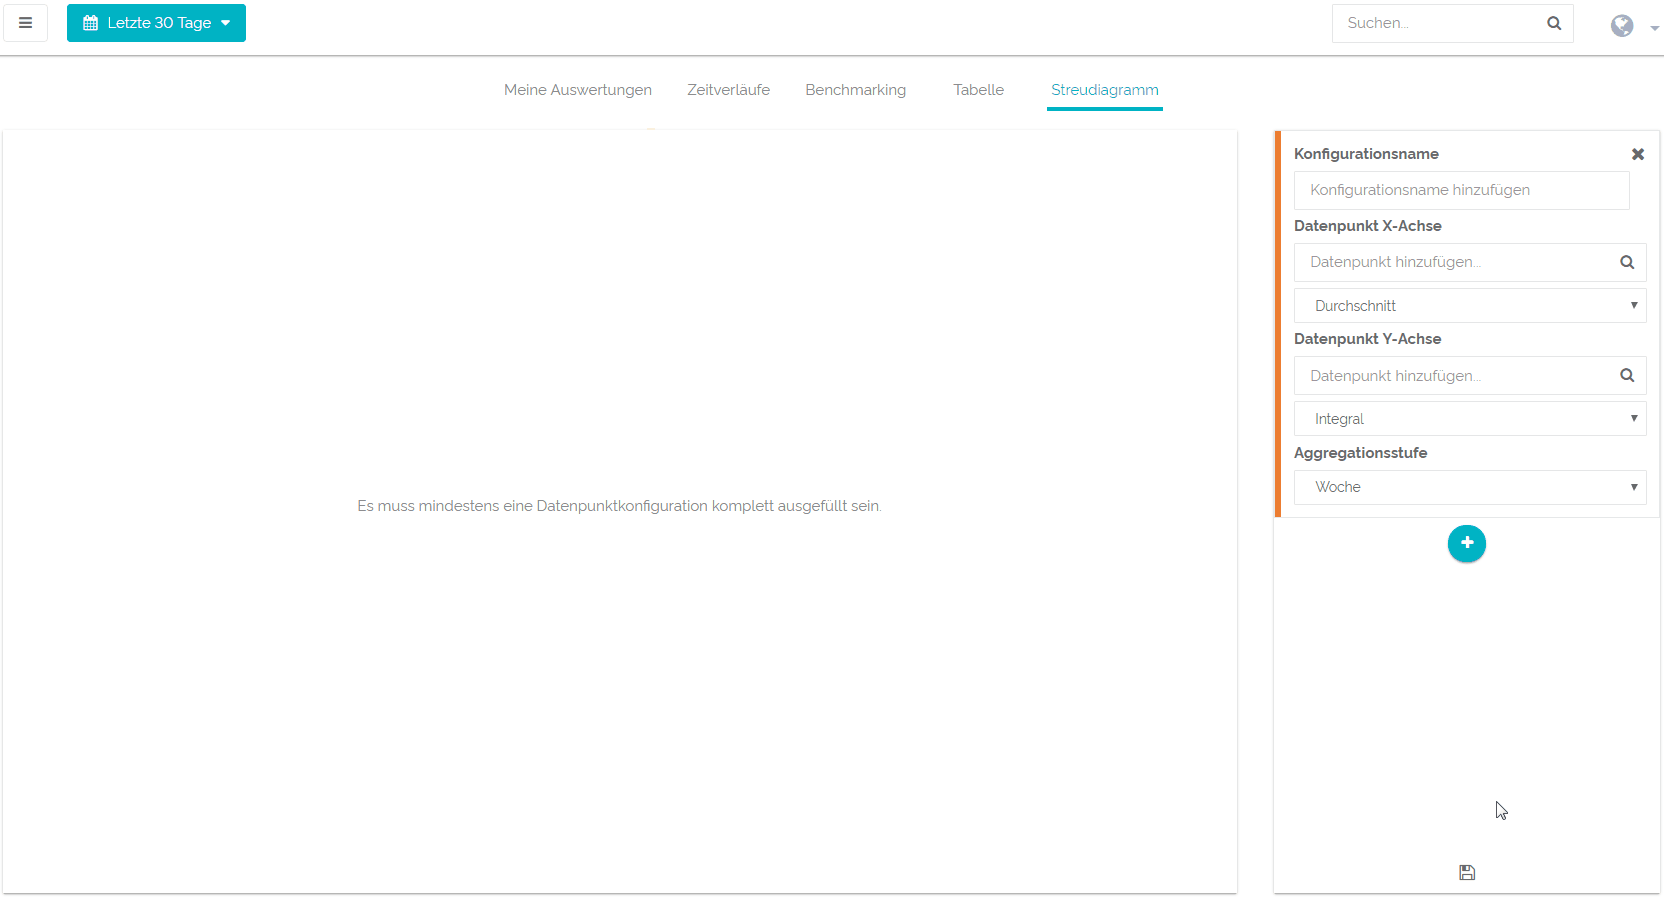Switch to Zeitverläufe tab

728,90
